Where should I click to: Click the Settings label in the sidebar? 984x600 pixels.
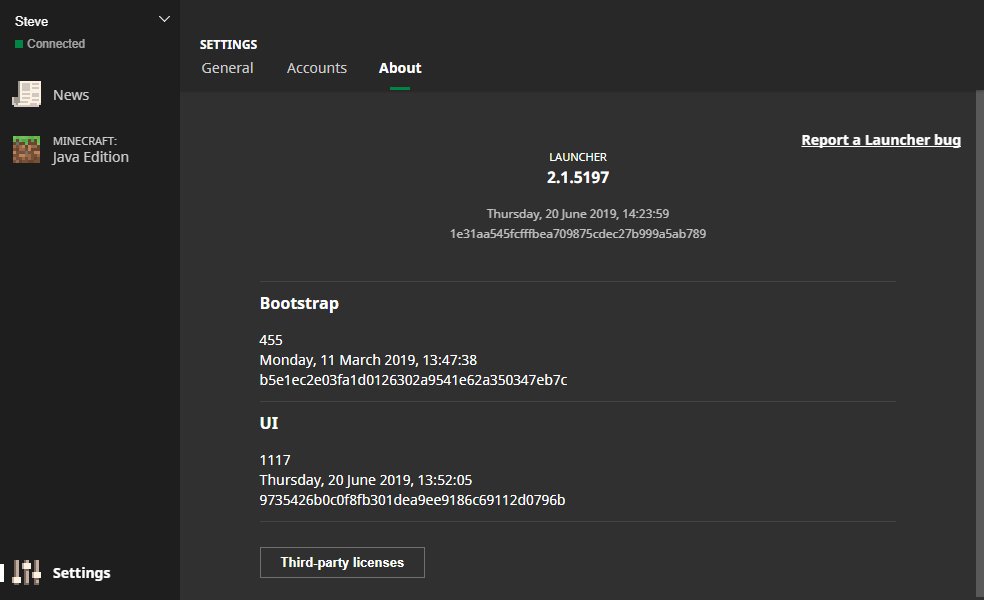tap(81, 573)
